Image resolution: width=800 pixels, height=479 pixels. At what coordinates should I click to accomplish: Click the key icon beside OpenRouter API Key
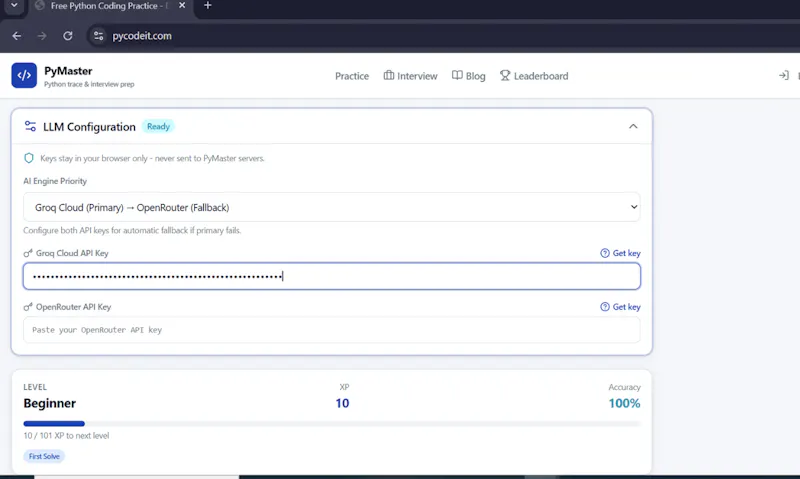(x=28, y=307)
